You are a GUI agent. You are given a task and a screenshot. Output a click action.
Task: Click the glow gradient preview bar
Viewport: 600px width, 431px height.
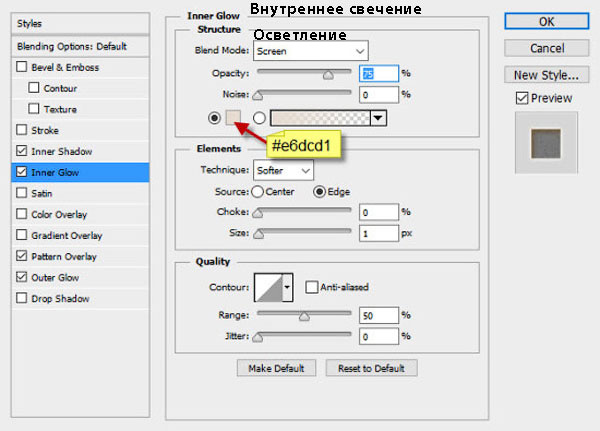click(x=320, y=118)
